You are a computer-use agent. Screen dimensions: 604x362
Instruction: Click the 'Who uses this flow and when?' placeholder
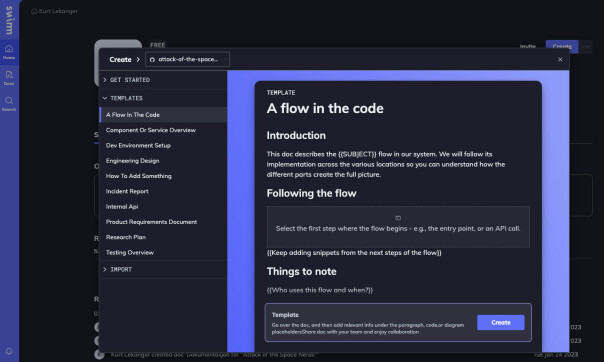click(320, 290)
